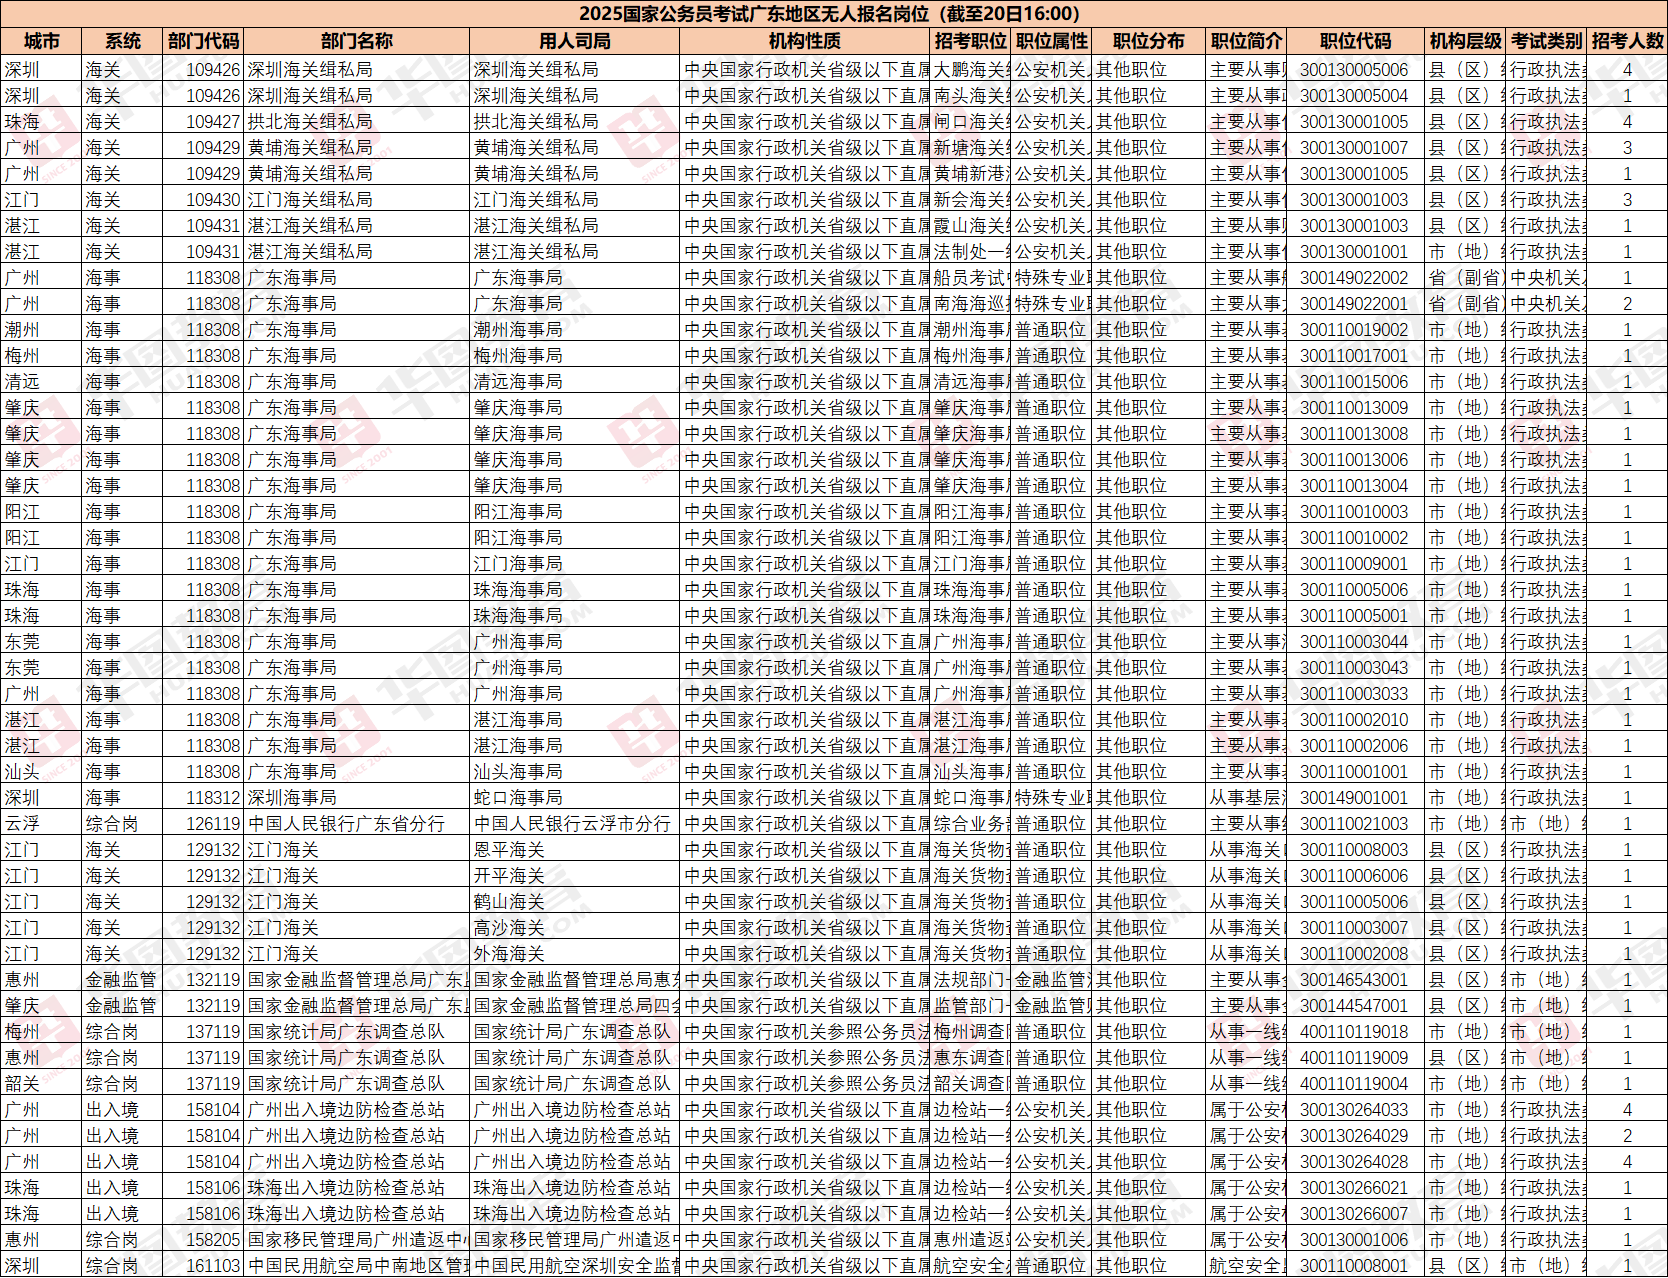1668x1278 pixels.
Task: Click job code cell 300110002010
Action: pyautogui.click(x=1355, y=720)
